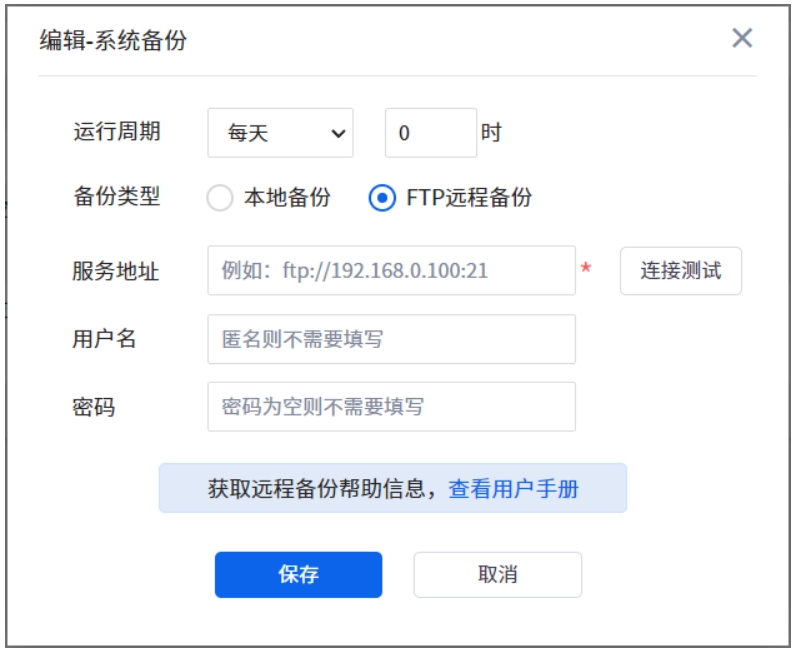This screenshot has height=651, width=795.
Task: Click the 备份类型 label
Action: click(x=116, y=197)
